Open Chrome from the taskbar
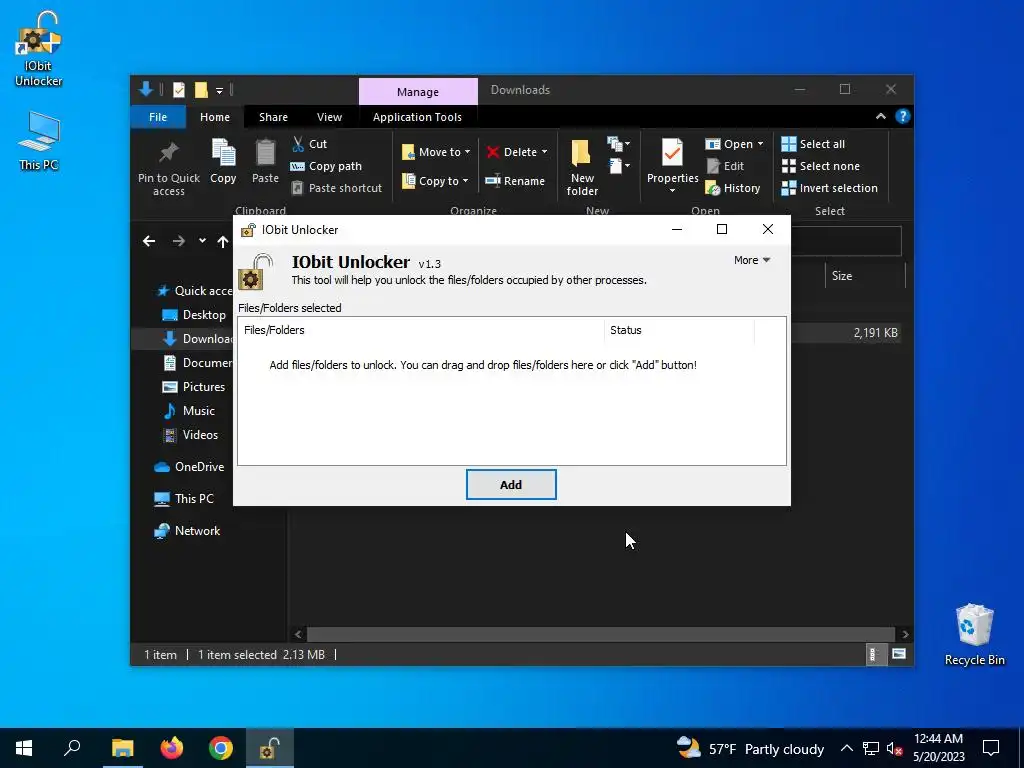 221,748
